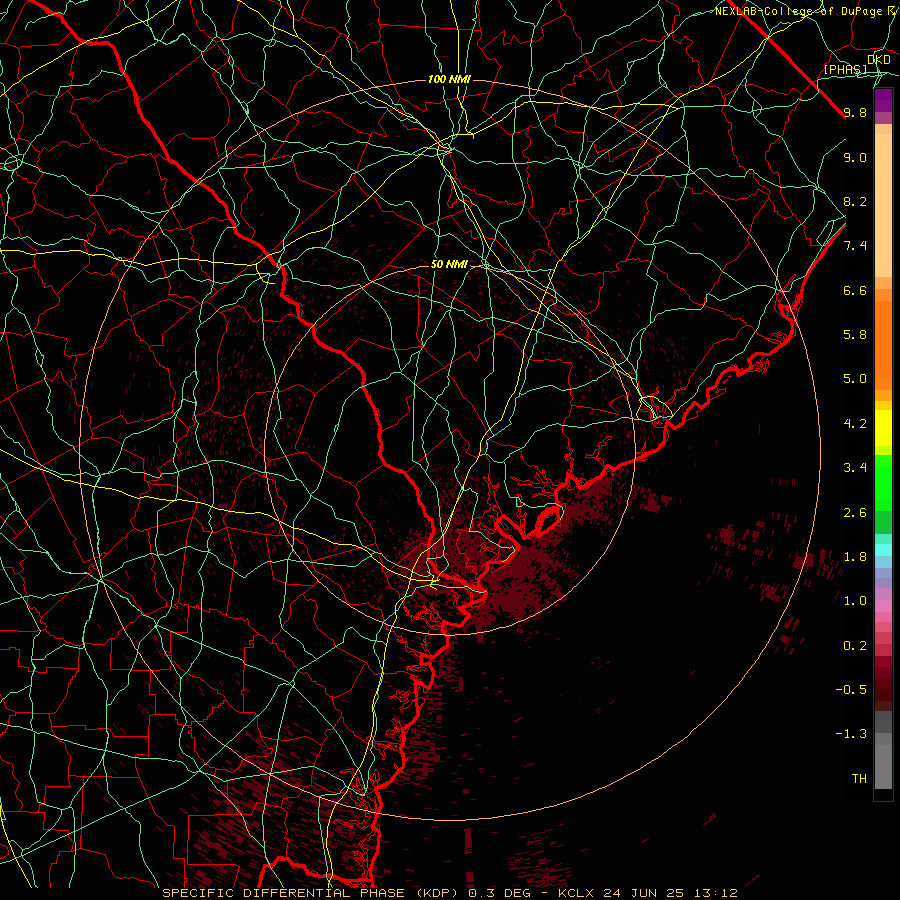This screenshot has width=900, height=900.
Task: Pick the pink swatch beside the 1.0 value
Action: (x=883, y=606)
